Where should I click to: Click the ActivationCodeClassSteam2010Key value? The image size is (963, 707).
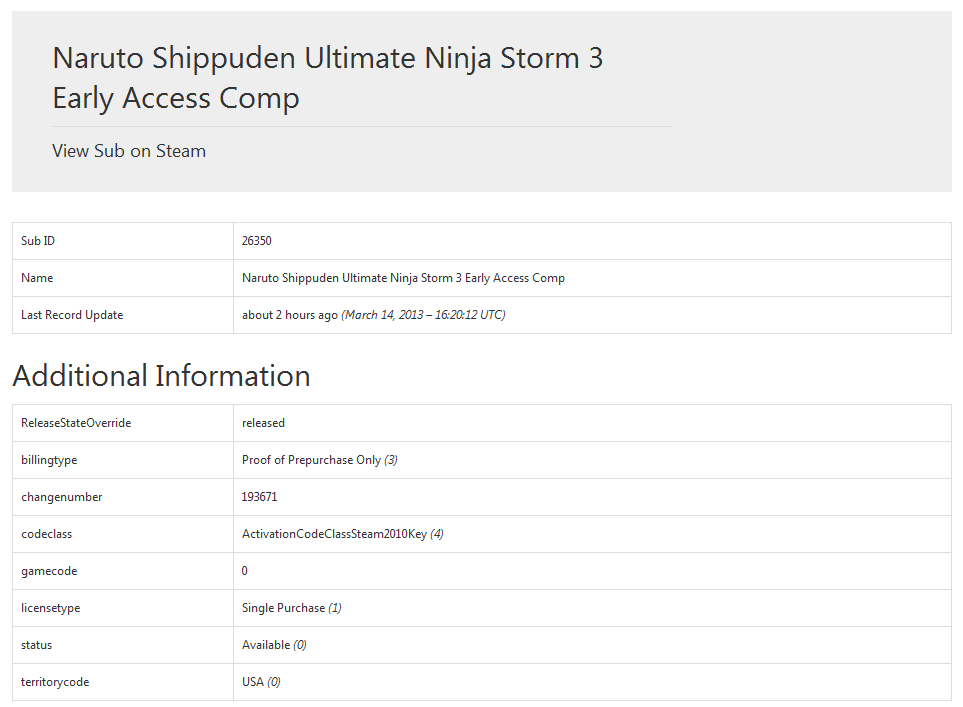[334, 534]
